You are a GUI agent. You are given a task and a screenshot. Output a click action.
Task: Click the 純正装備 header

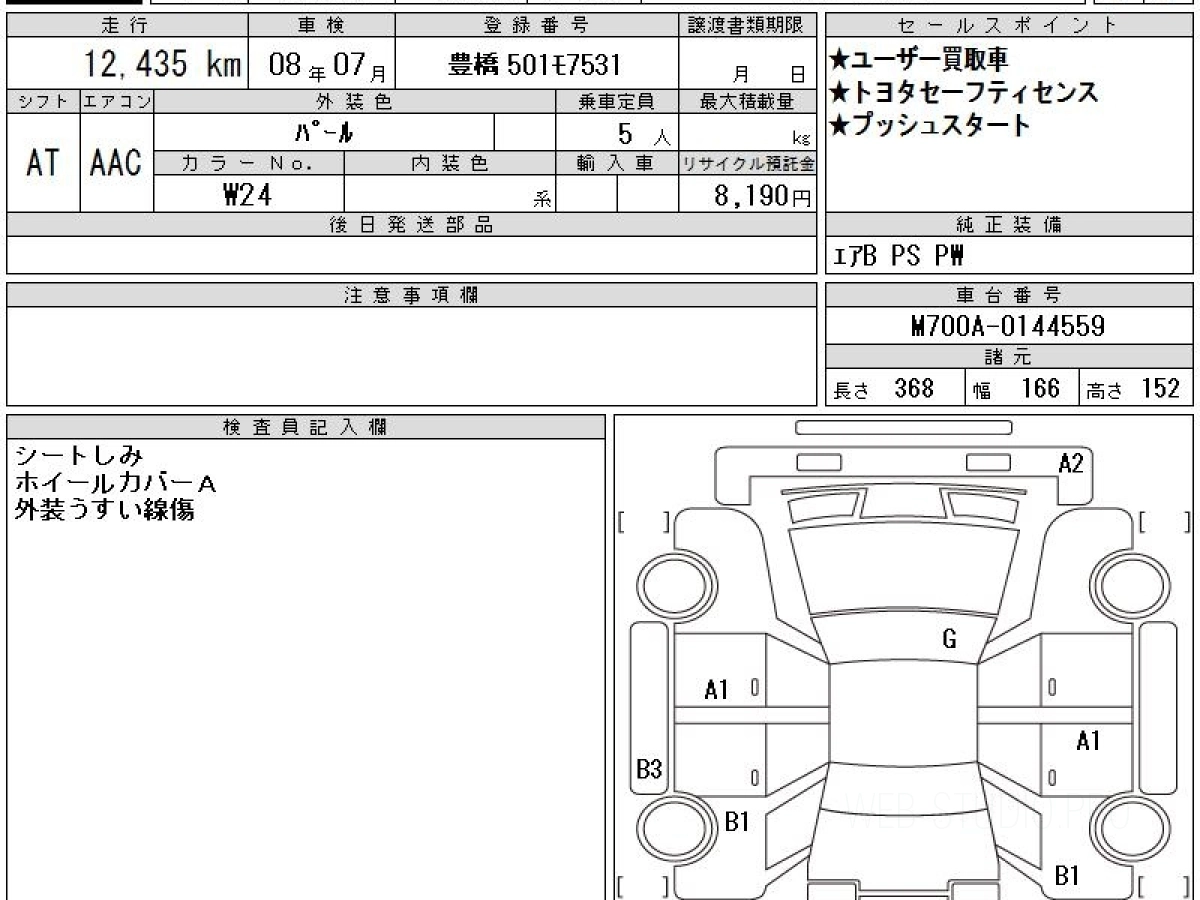(x=1009, y=225)
